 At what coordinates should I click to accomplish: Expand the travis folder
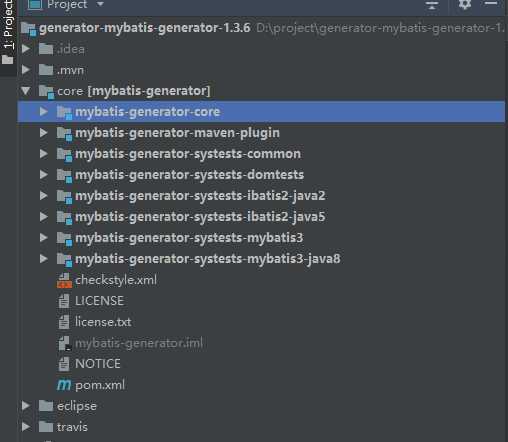26,427
